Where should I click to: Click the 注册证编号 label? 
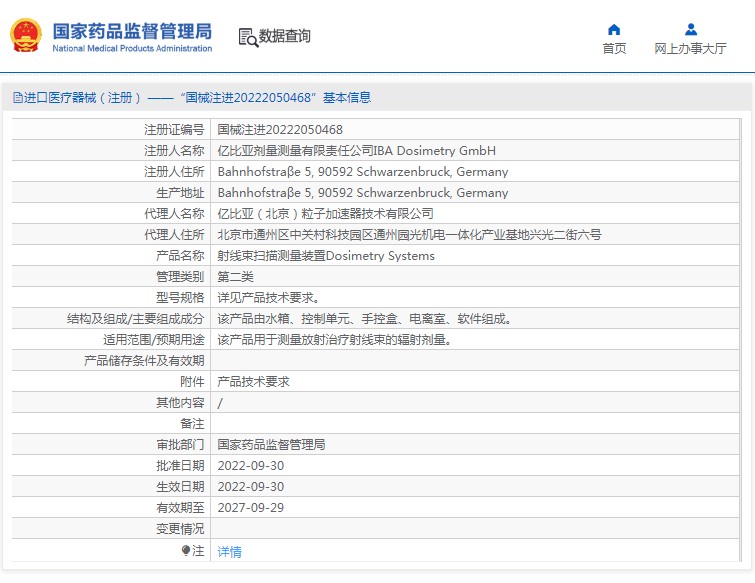pyautogui.click(x=174, y=130)
